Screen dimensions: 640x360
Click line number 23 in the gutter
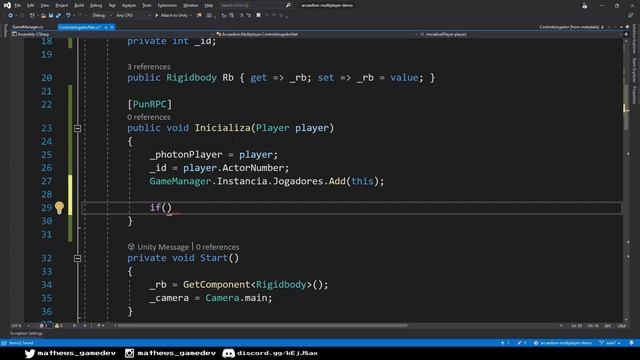click(47, 128)
